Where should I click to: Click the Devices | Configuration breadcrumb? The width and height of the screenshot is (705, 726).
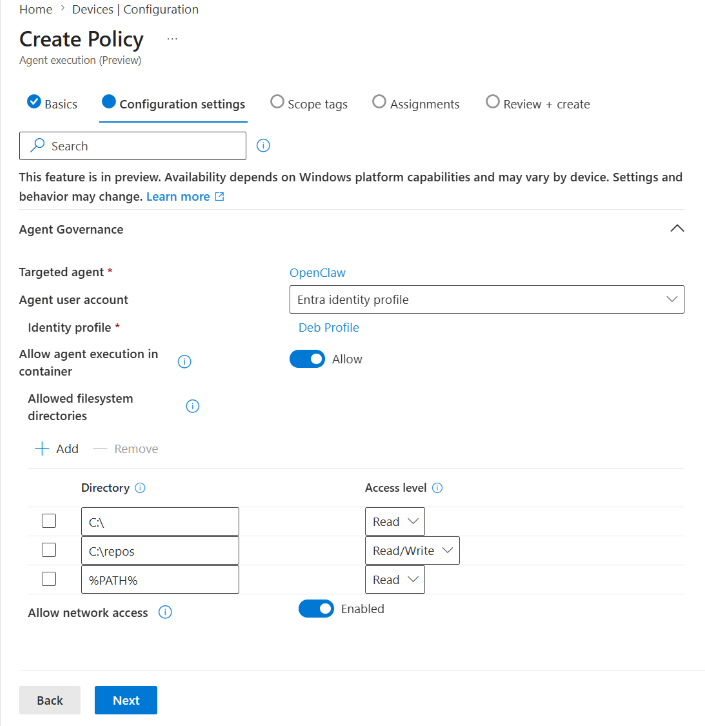(x=135, y=9)
